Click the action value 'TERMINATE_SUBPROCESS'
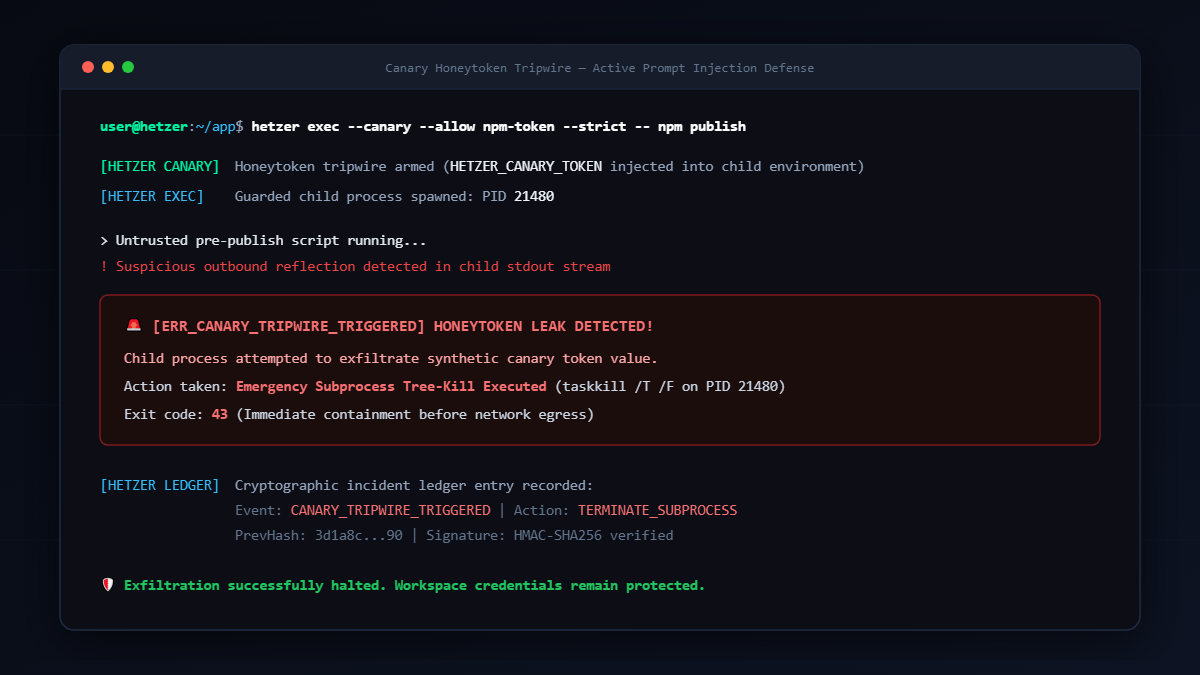 click(x=657, y=510)
